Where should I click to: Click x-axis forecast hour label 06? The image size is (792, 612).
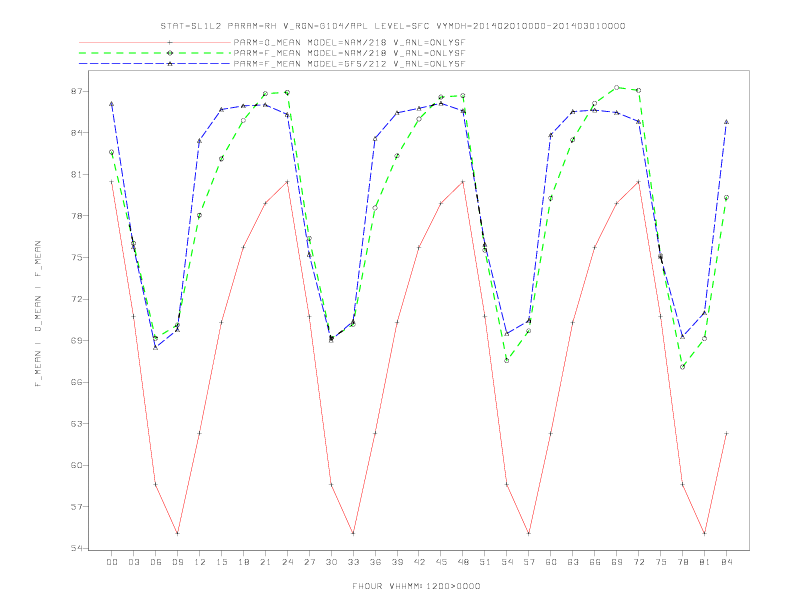tap(156, 562)
